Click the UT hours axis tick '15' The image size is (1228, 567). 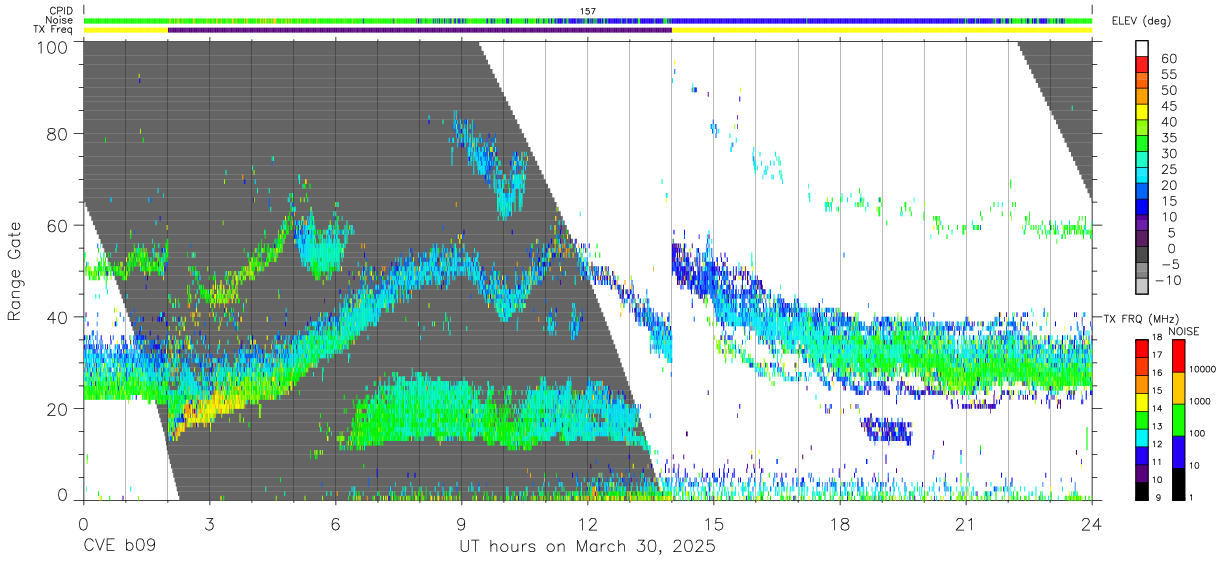pyautogui.click(x=714, y=524)
